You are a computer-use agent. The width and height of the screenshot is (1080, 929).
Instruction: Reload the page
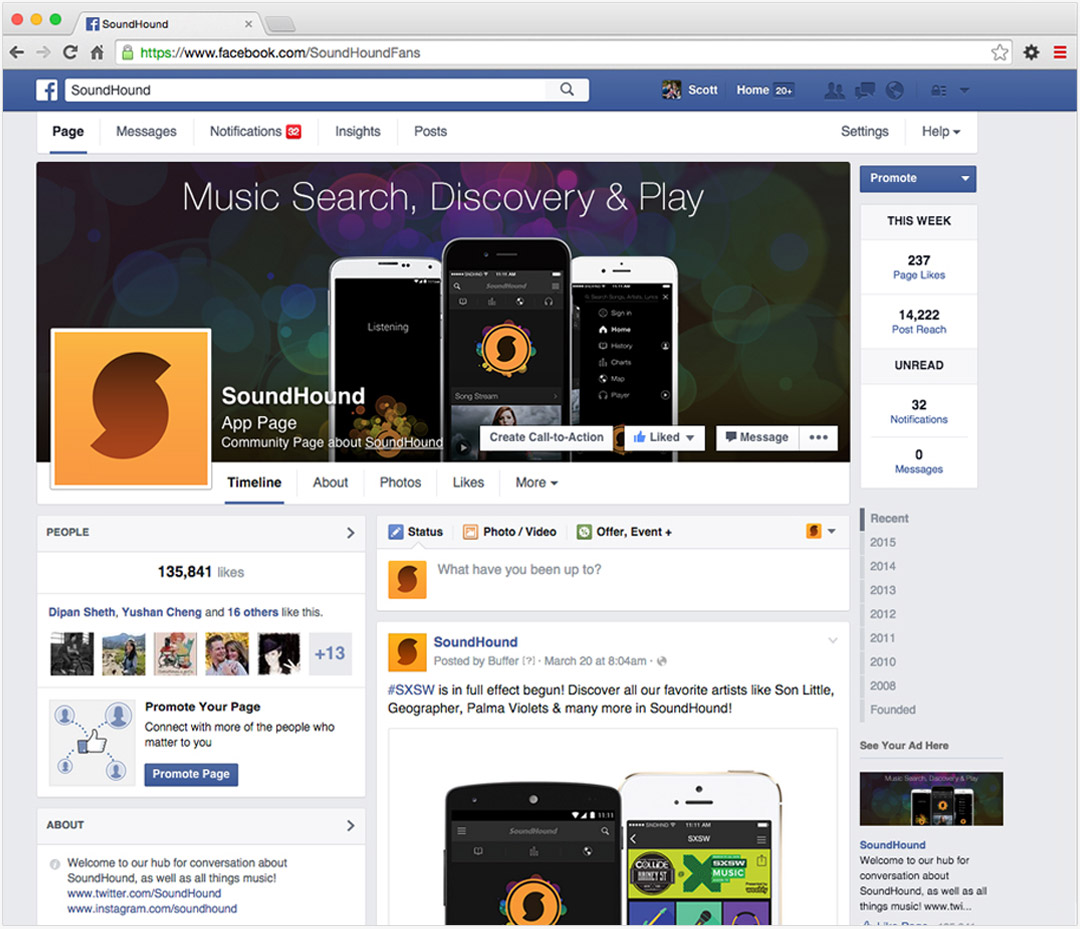[x=70, y=52]
